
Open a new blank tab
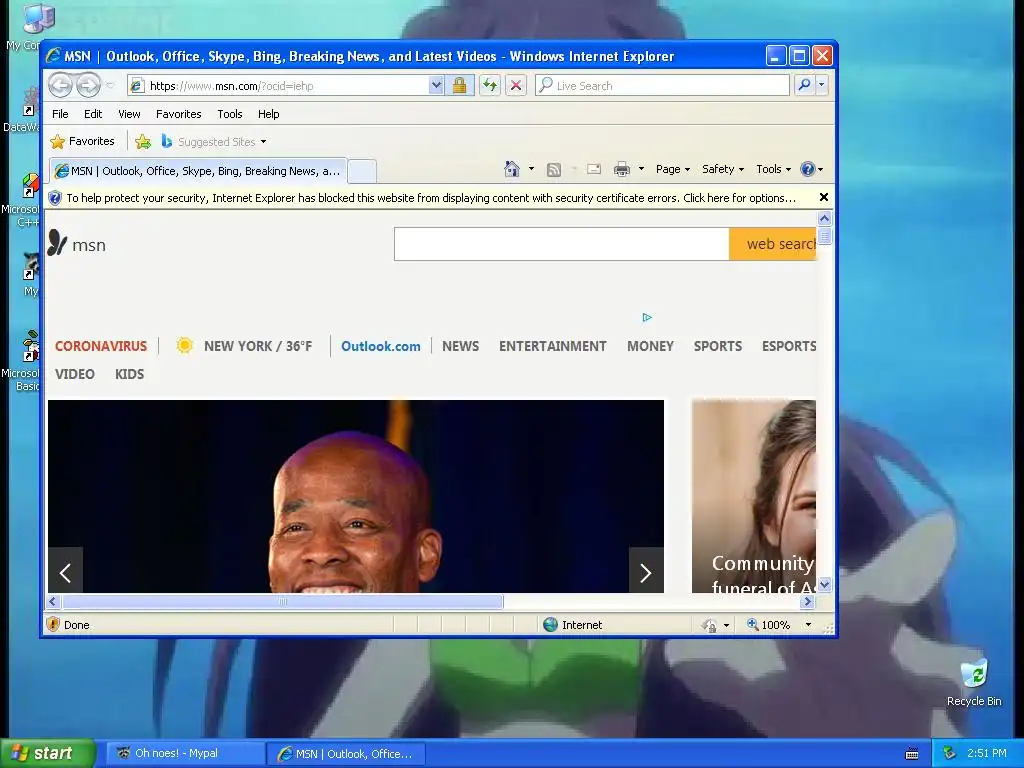(x=362, y=171)
